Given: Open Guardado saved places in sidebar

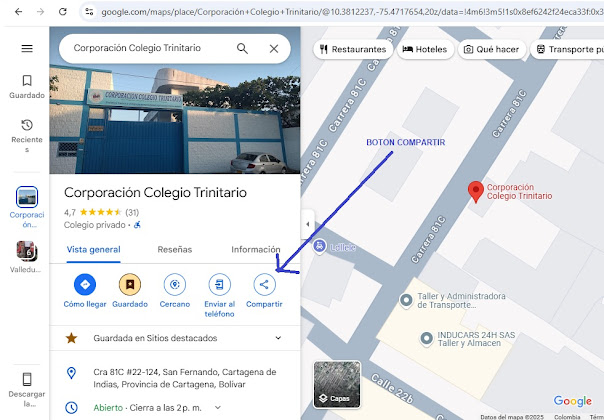Looking at the screenshot, I should point(27,87).
